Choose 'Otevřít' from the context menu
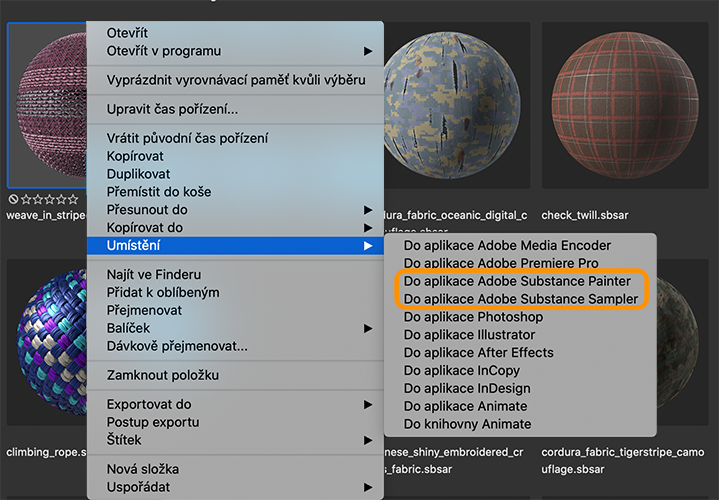This screenshot has height=500, width=719. pos(127,33)
